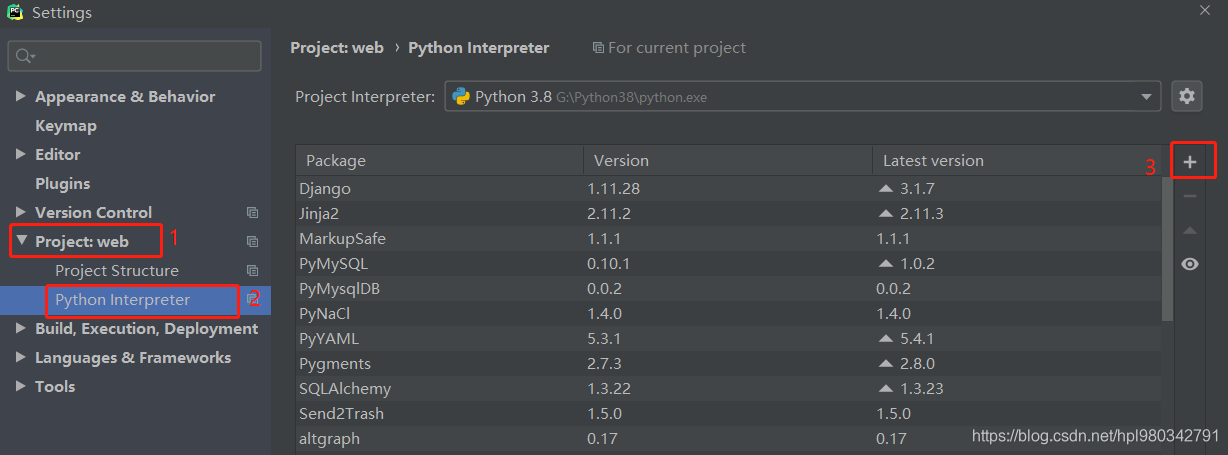Click the PyMySQL upgrade-available arrow

(x=885, y=263)
